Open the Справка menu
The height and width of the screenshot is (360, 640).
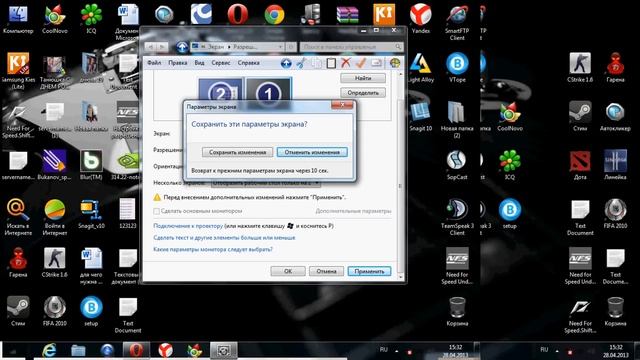[249, 63]
